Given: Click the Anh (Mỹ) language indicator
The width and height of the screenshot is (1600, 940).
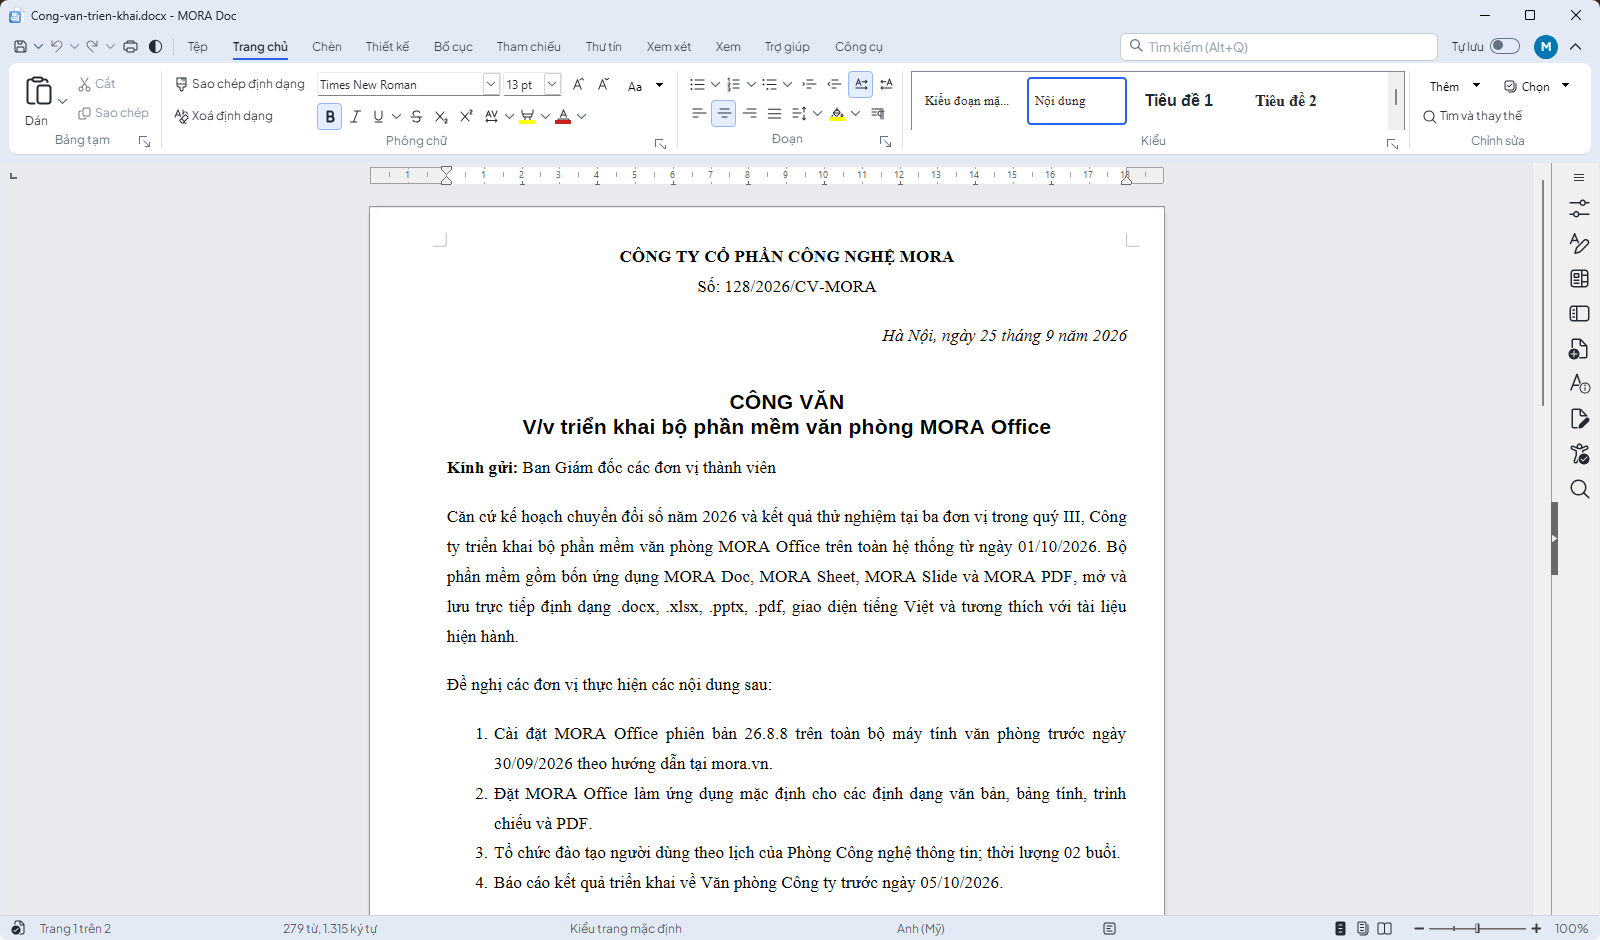Looking at the screenshot, I should pyautogui.click(x=921, y=929).
